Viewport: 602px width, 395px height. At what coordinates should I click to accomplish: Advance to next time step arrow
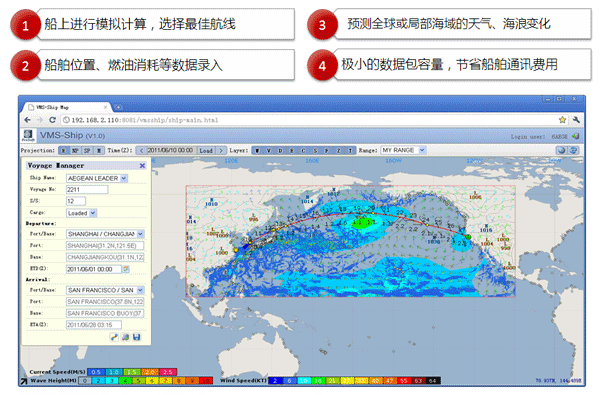221,150
